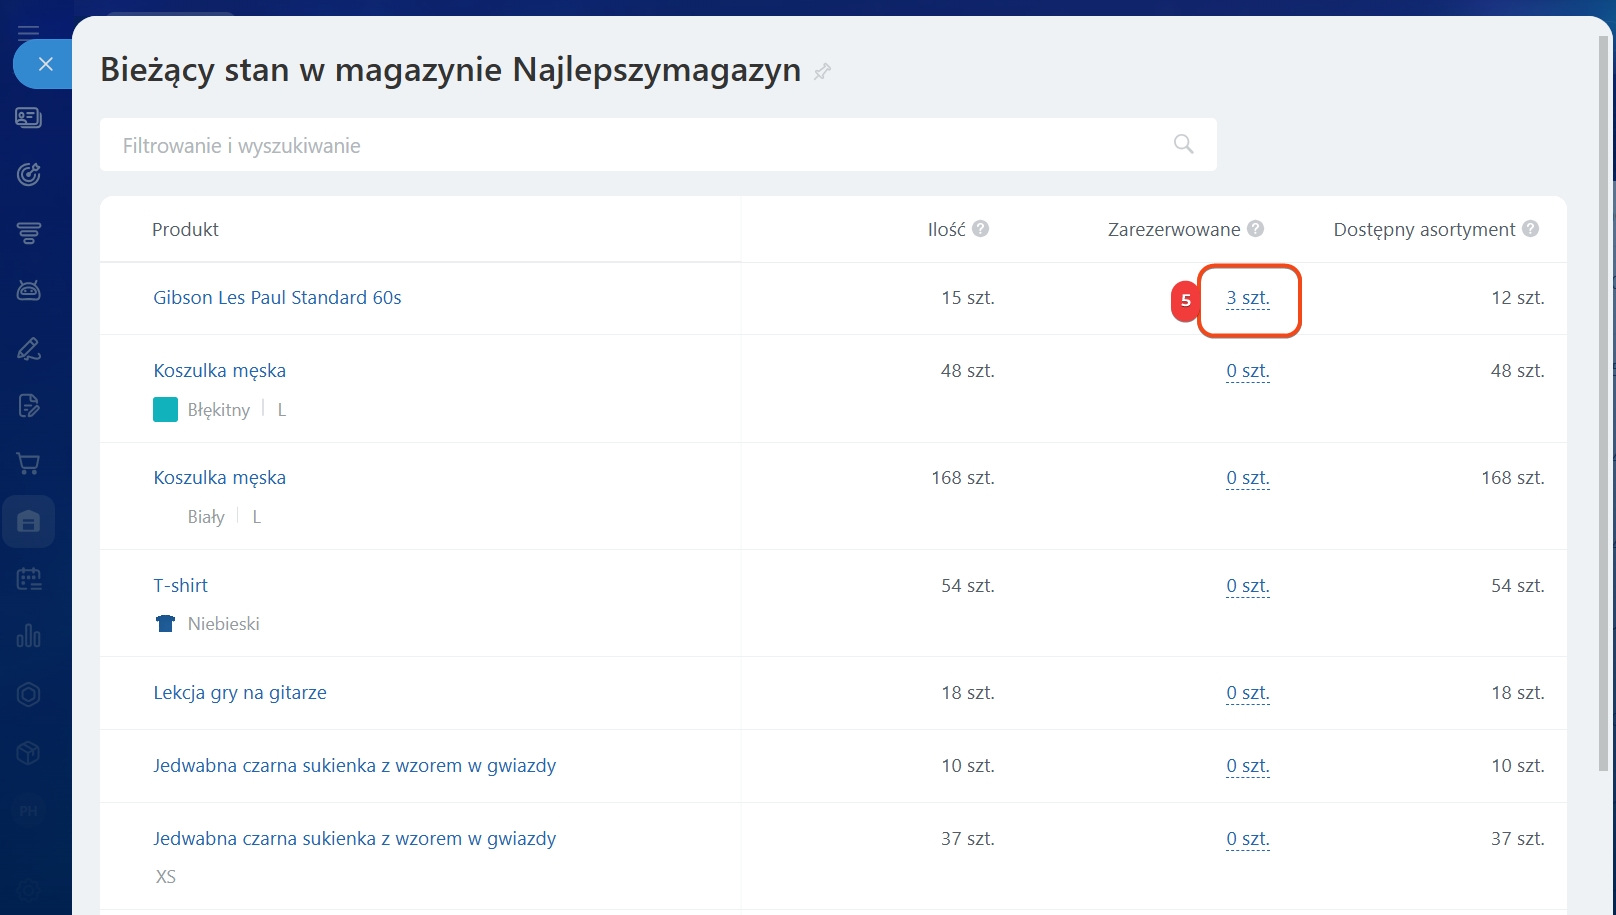Show help for Zarezerwowane column
1616x915 pixels.
[1256, 229]
